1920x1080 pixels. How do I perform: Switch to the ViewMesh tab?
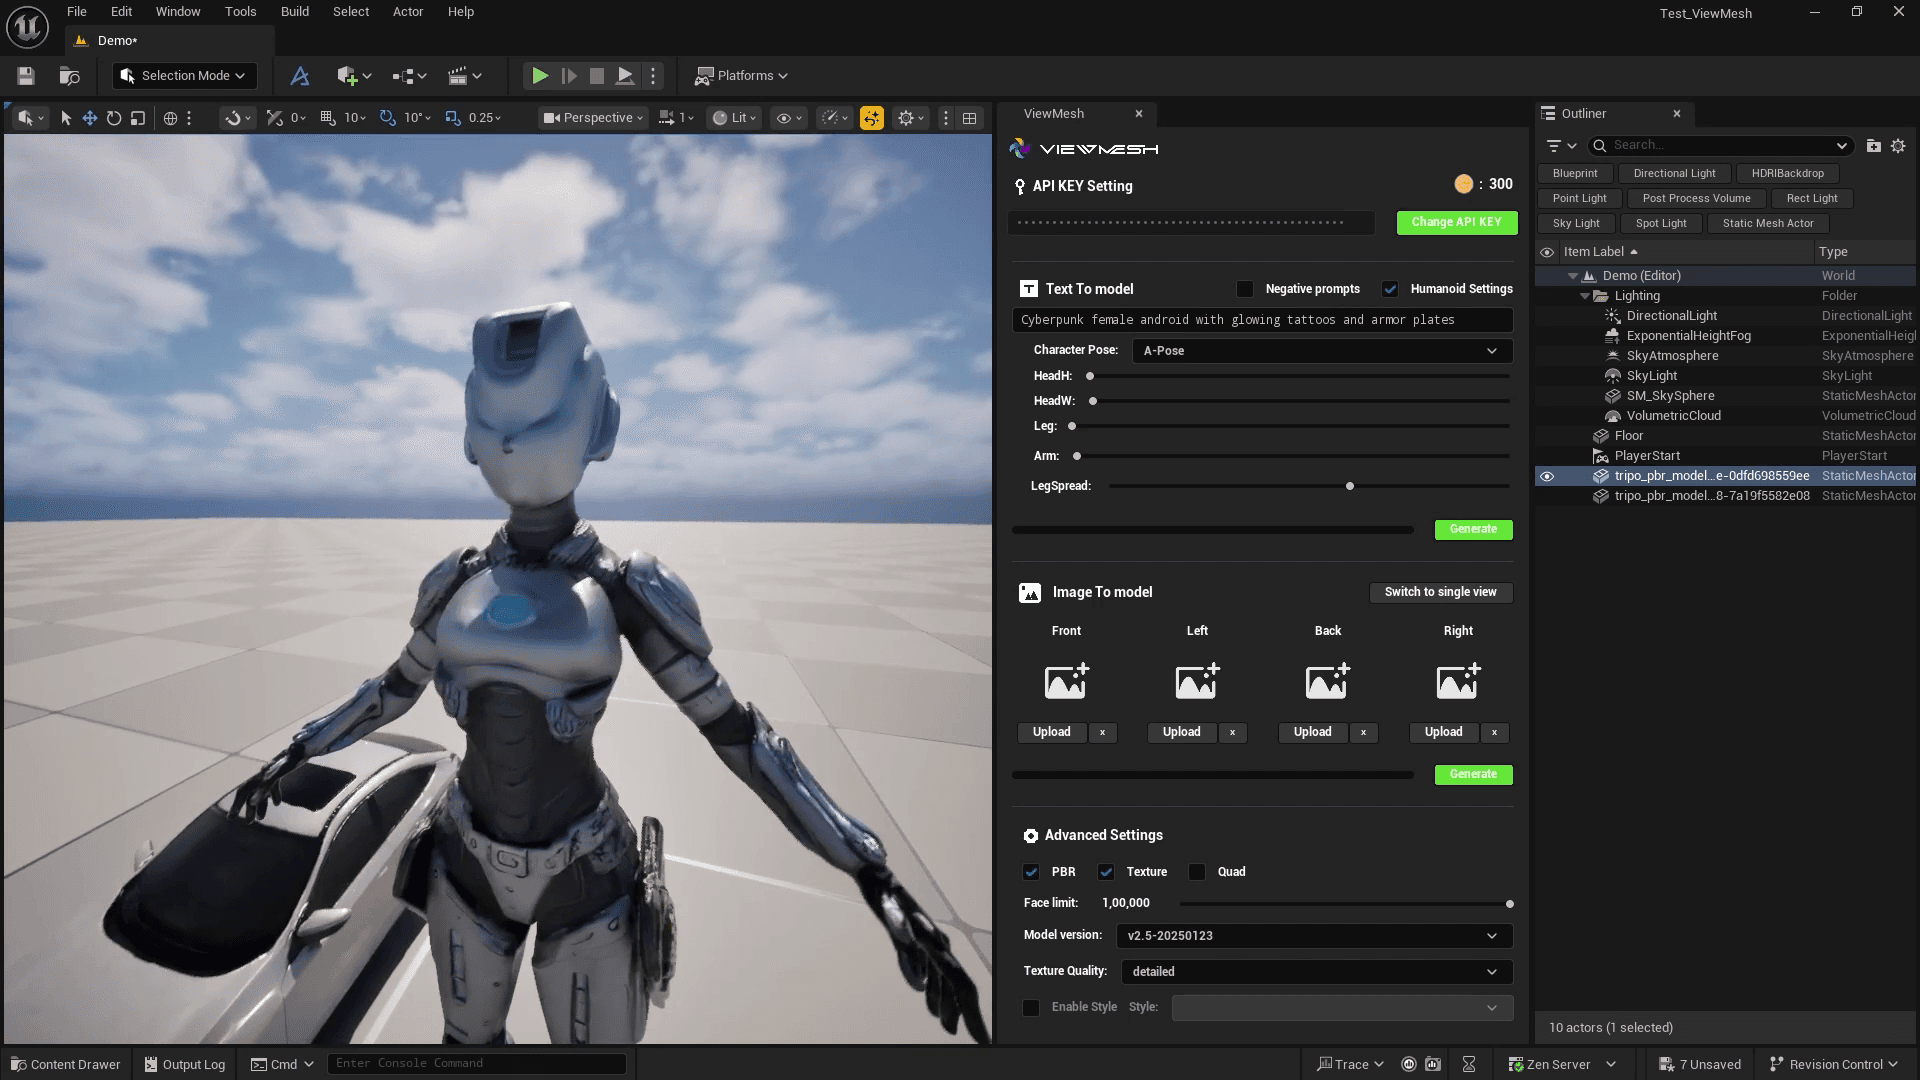pos(1054,114)
